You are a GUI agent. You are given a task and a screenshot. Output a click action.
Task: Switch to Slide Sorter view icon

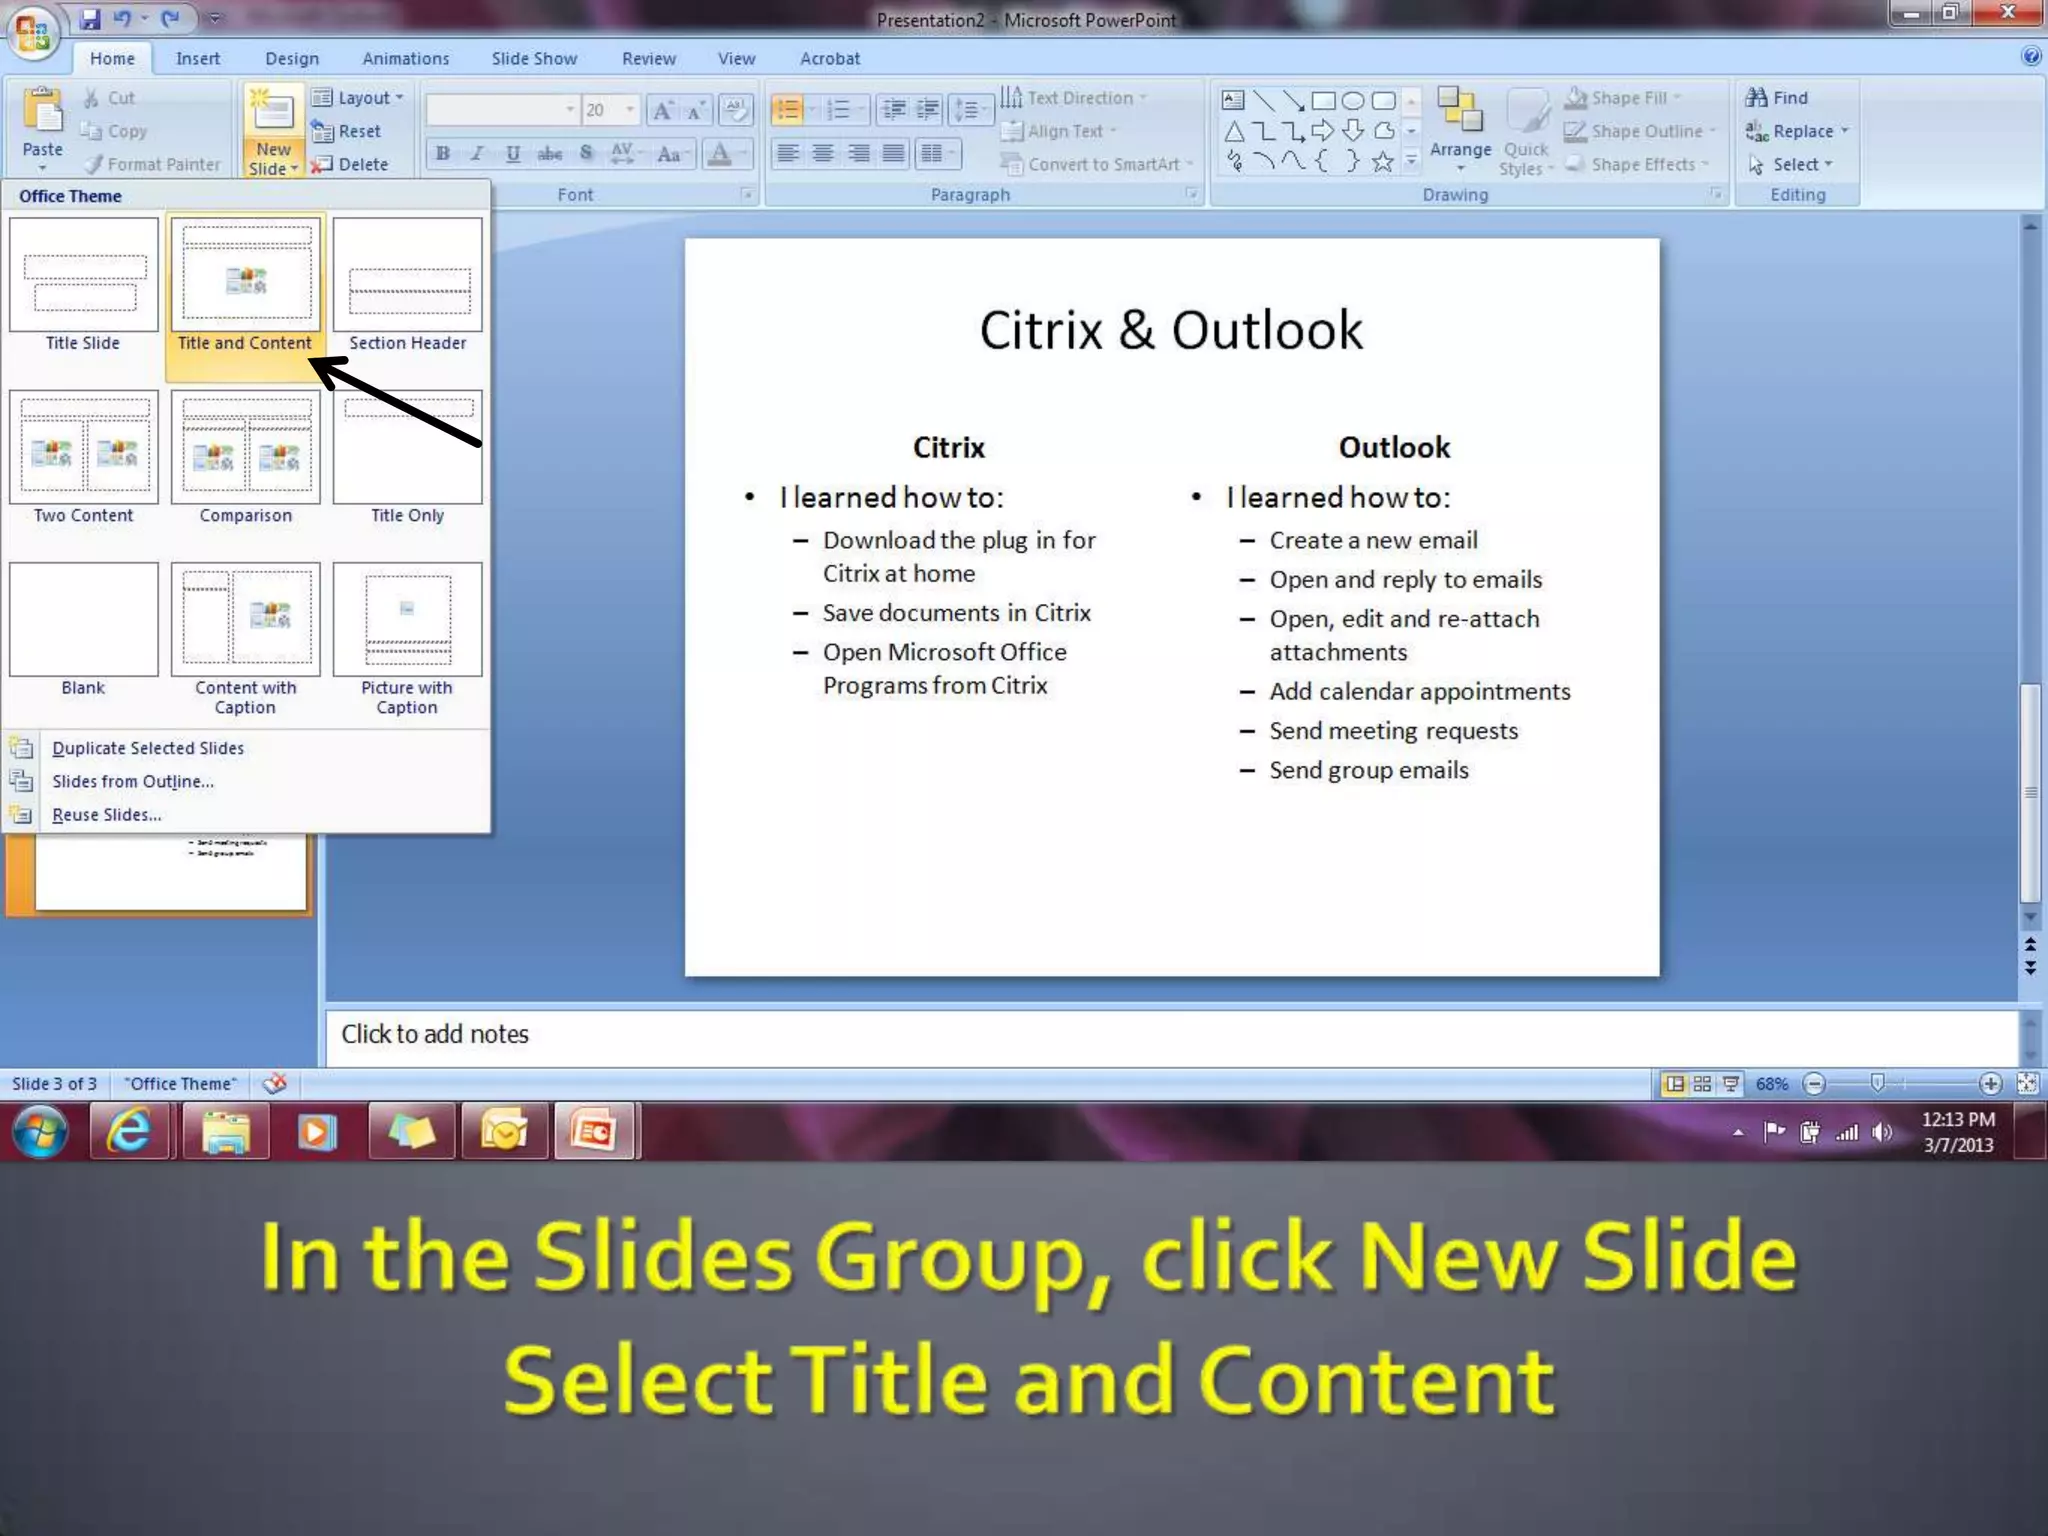(x=1702, y=1084)
